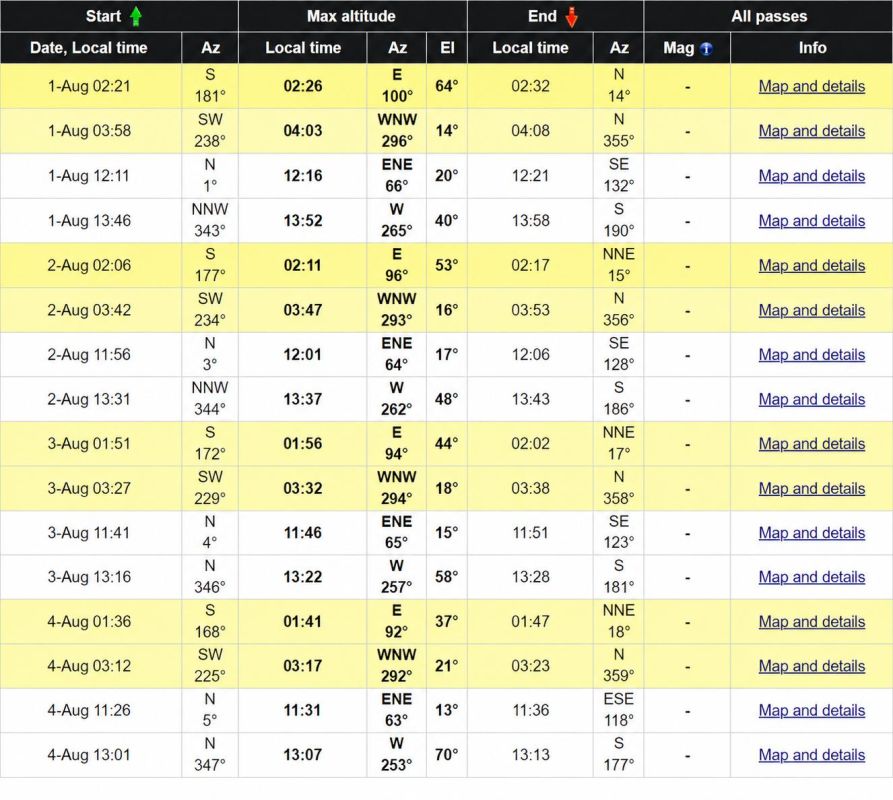This screenshot has width=893, height=800.
Task: Open Map and details for 2-Aug 13:31
Action: tap(812, 399)
